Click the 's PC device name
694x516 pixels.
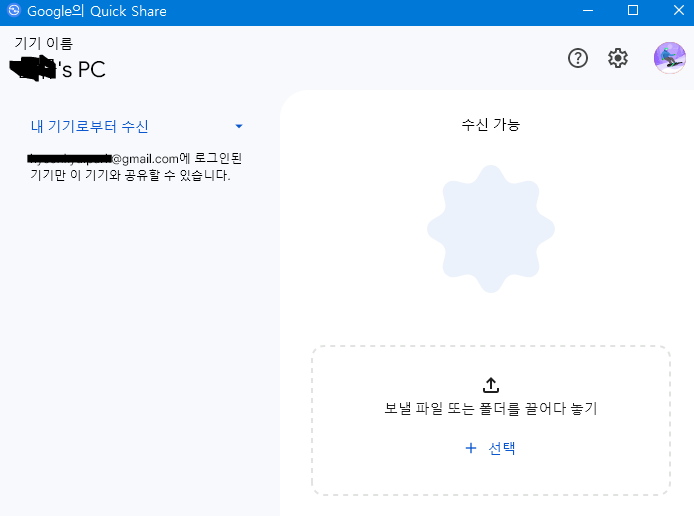58,69
